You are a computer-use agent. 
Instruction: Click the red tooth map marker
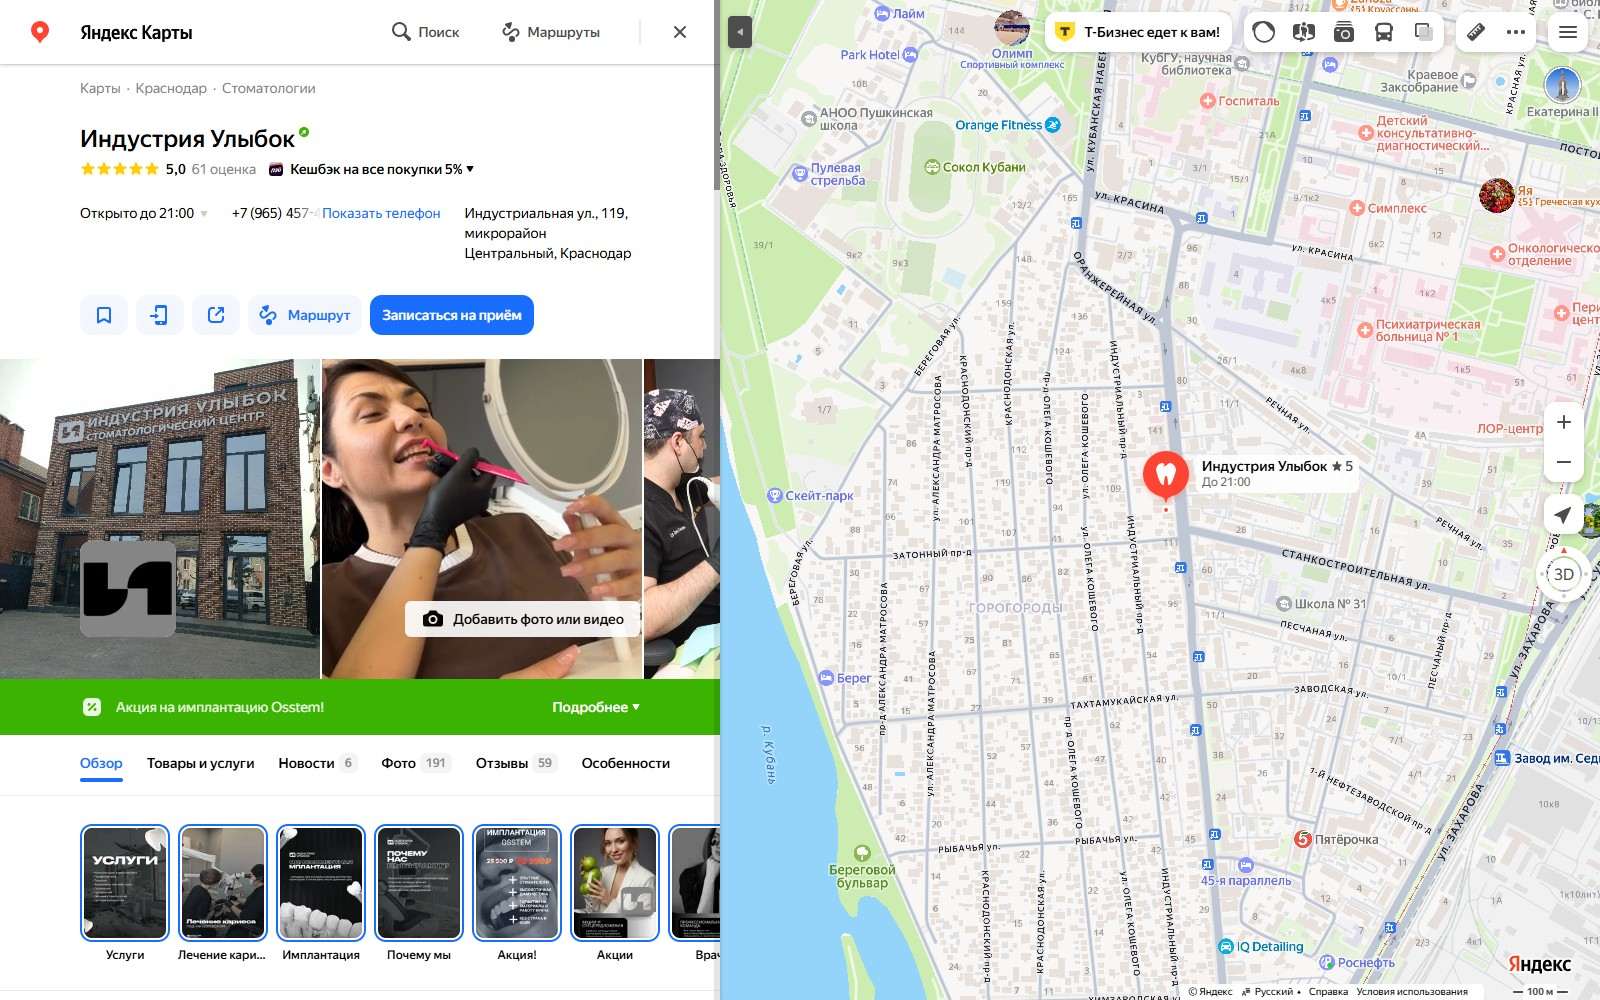pos(1166,475)
